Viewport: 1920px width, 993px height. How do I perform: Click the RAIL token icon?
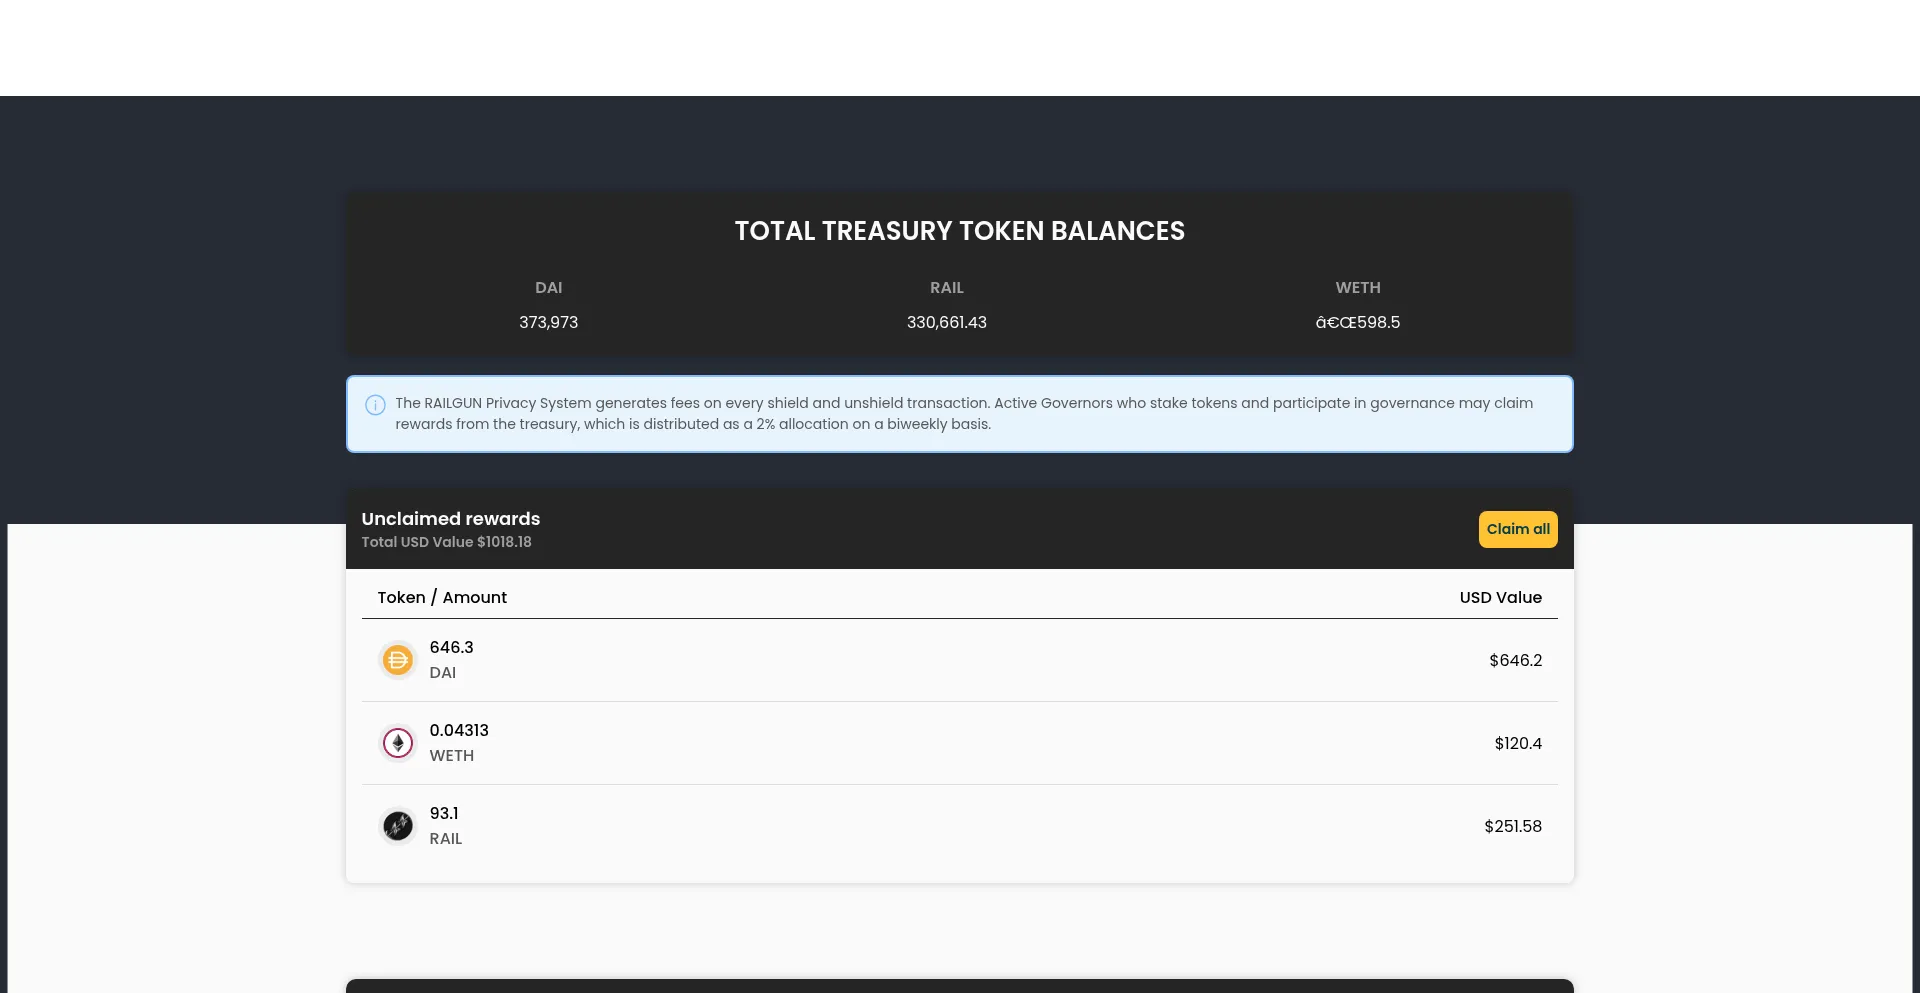(x=398, y=826)
